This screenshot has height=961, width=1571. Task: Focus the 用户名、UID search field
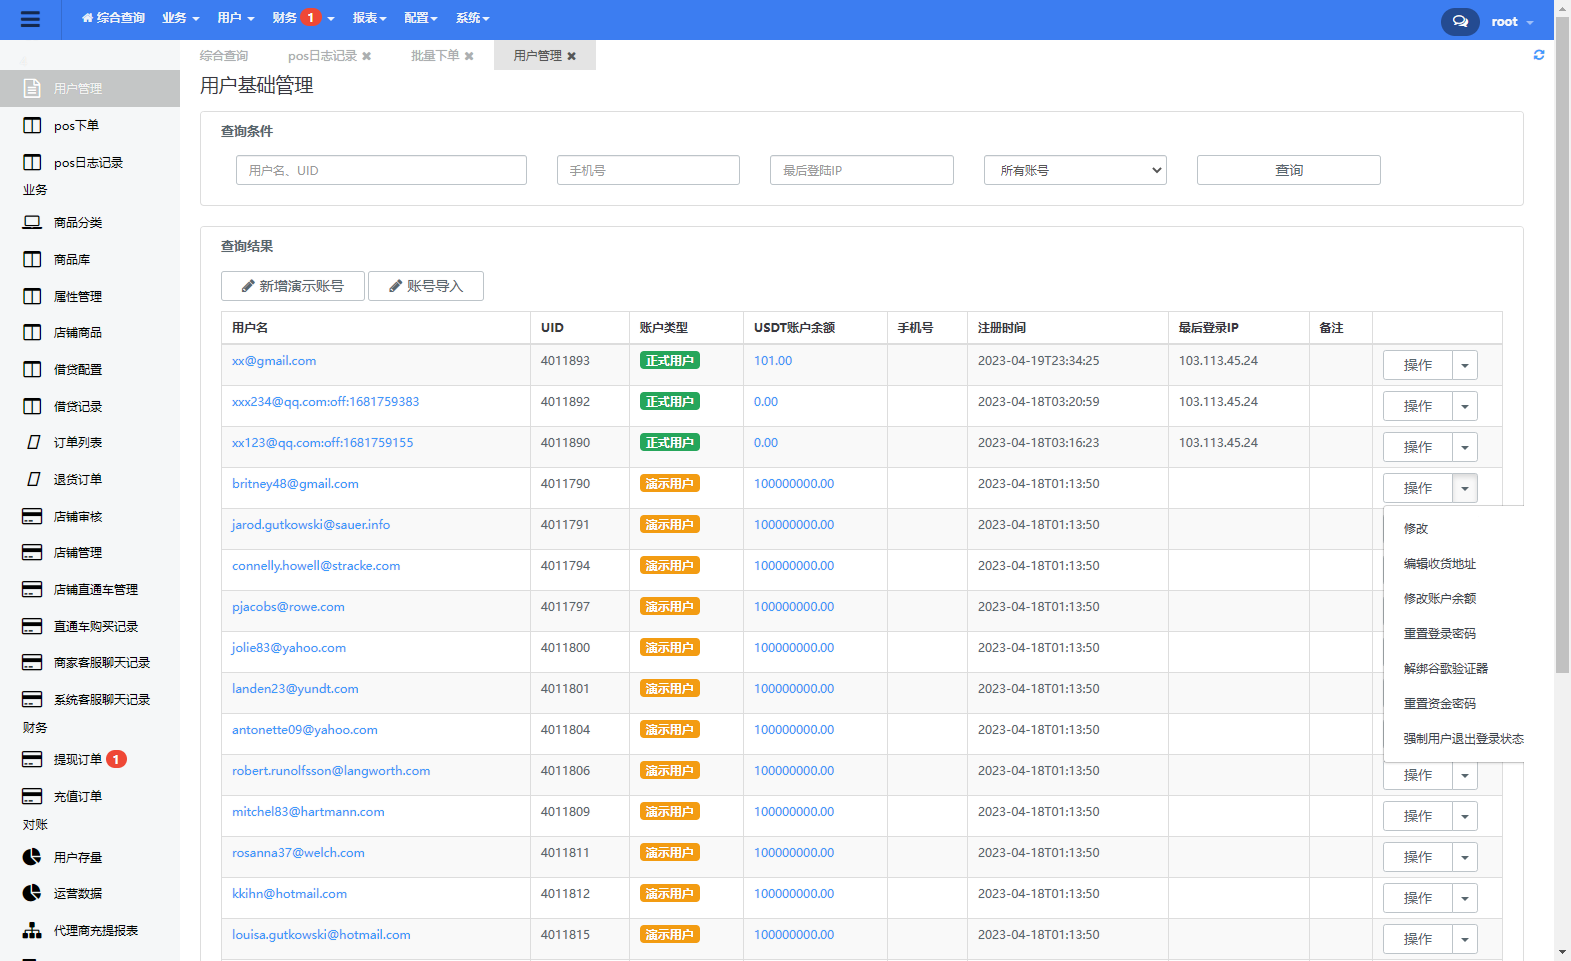pos(381,170)
